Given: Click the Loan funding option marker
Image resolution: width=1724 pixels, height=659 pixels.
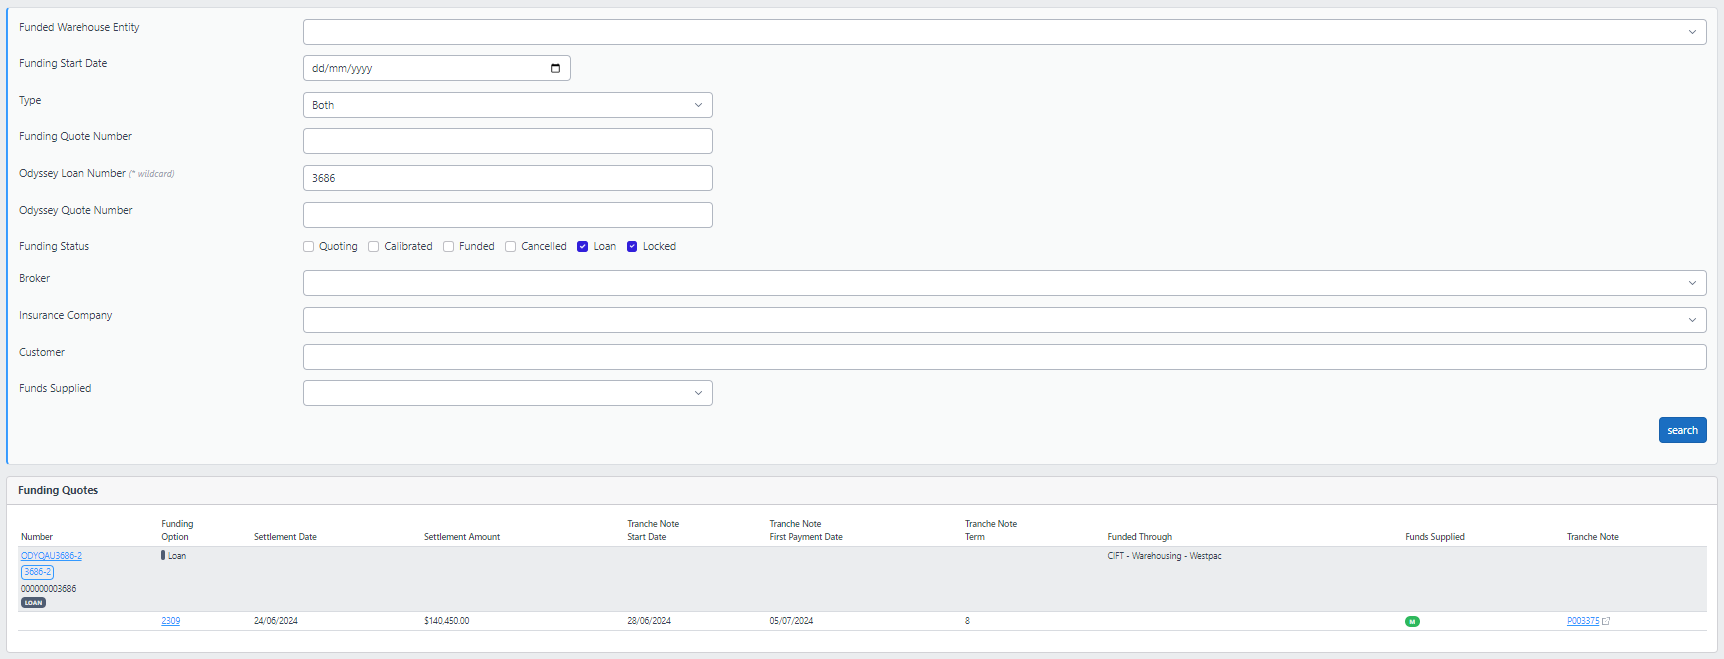Looking at the screenshot, I should click(x=163, y=555).
